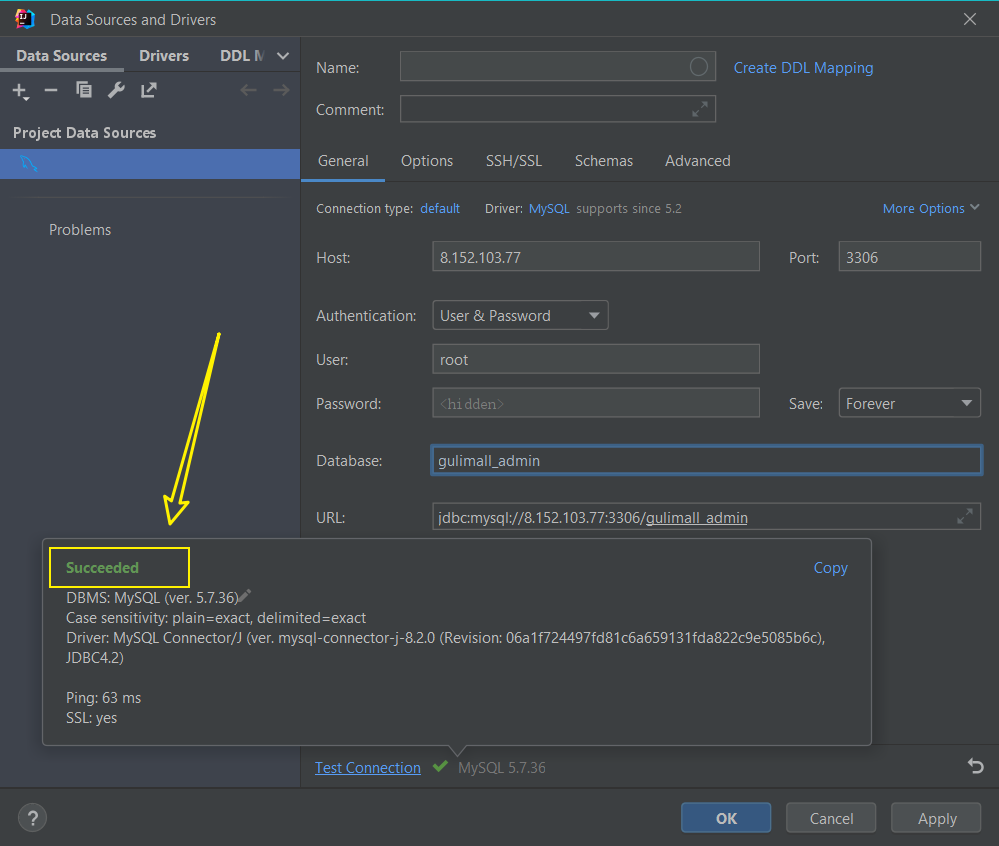Click the Database field gulimall_admin
Screen dimensions: 999x846
[x=706, y=460]
